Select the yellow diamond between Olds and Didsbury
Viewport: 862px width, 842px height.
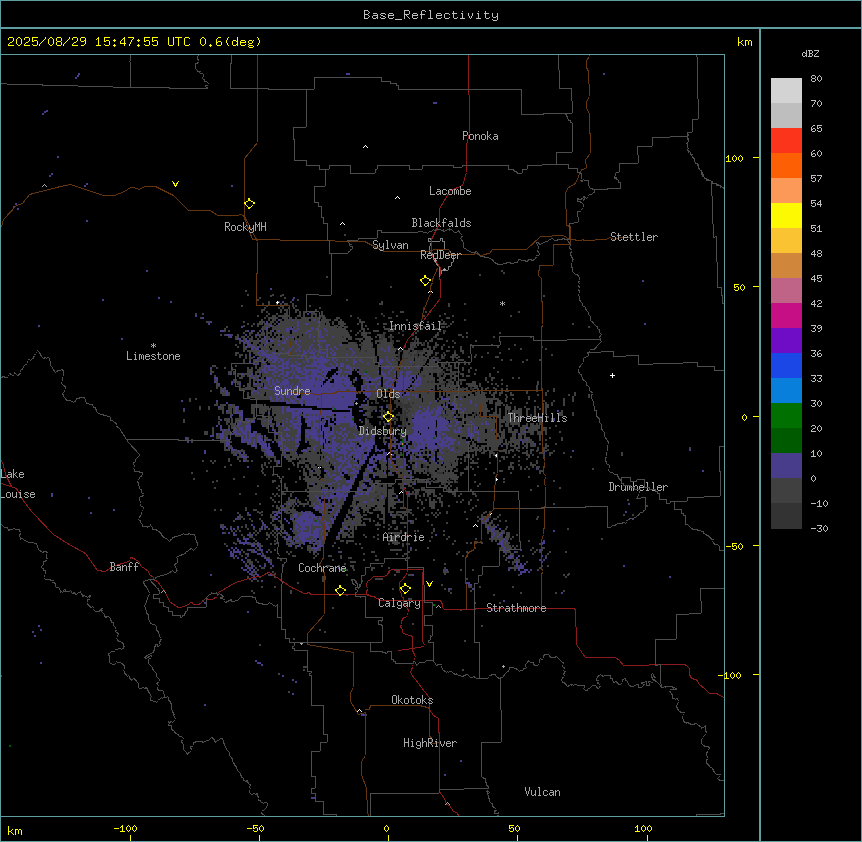coord(389,417)
